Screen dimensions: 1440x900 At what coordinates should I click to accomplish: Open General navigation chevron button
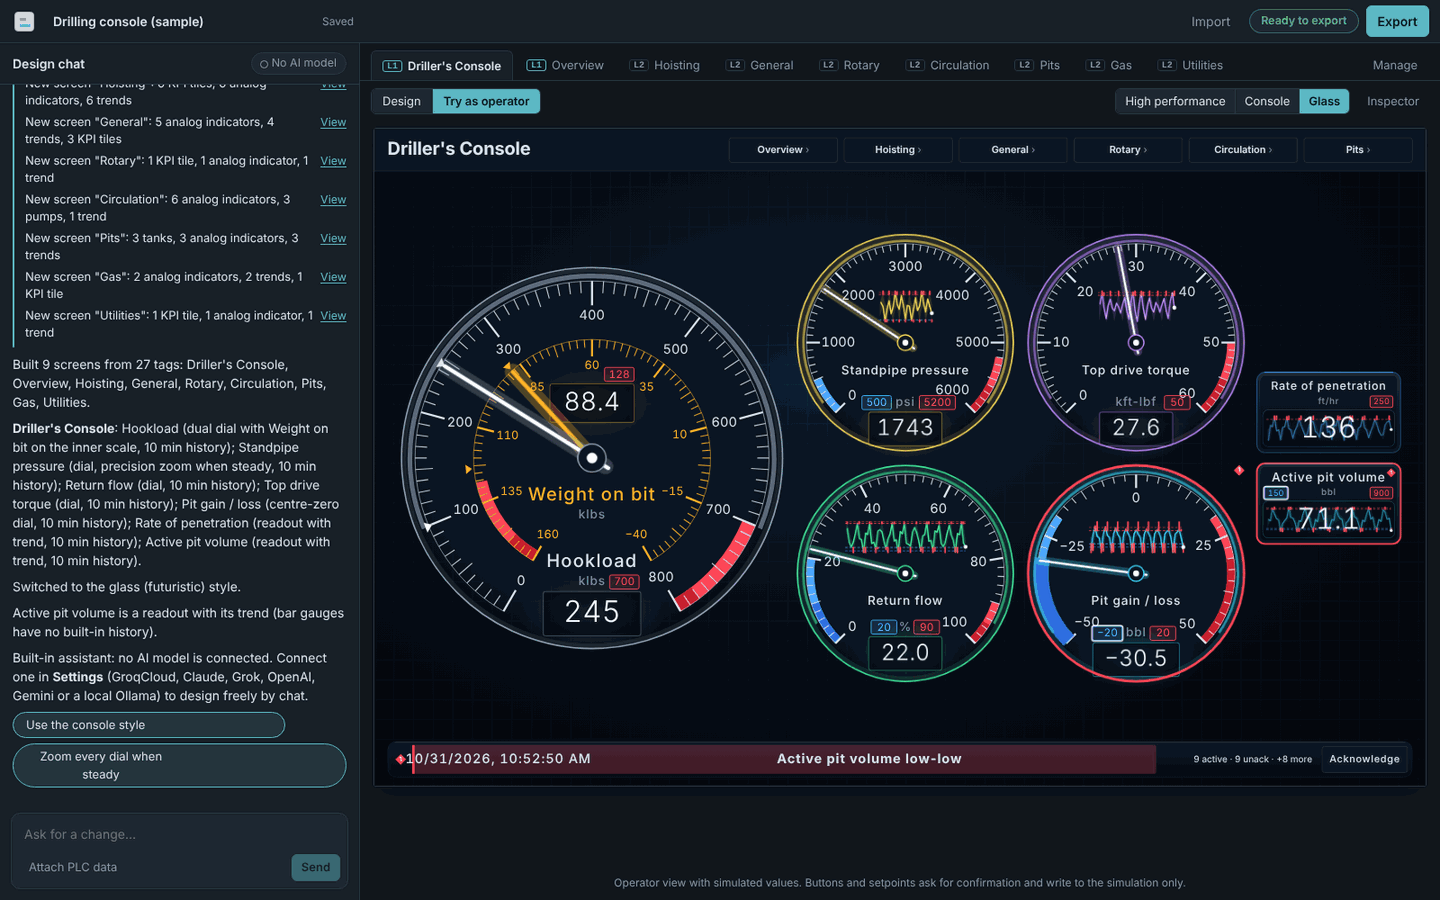pos(1013,150)
